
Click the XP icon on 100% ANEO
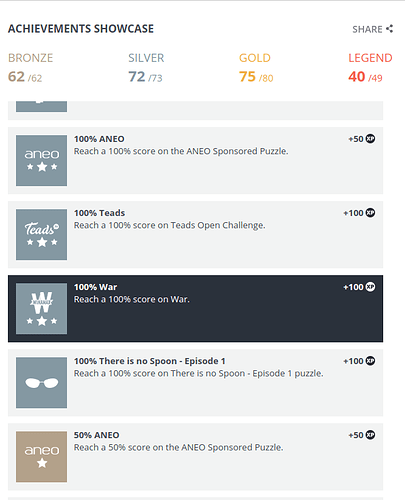click(x=370, y=138)
